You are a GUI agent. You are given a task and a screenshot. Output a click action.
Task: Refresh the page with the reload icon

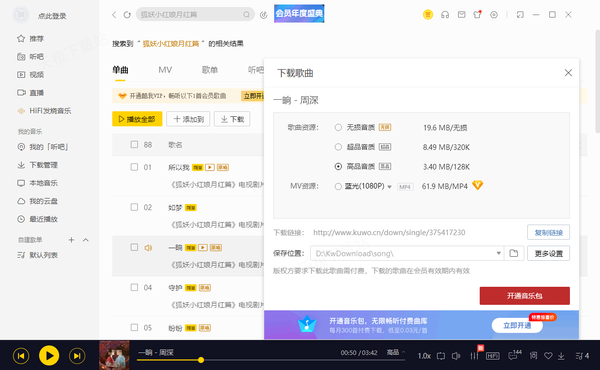[127, 15]
